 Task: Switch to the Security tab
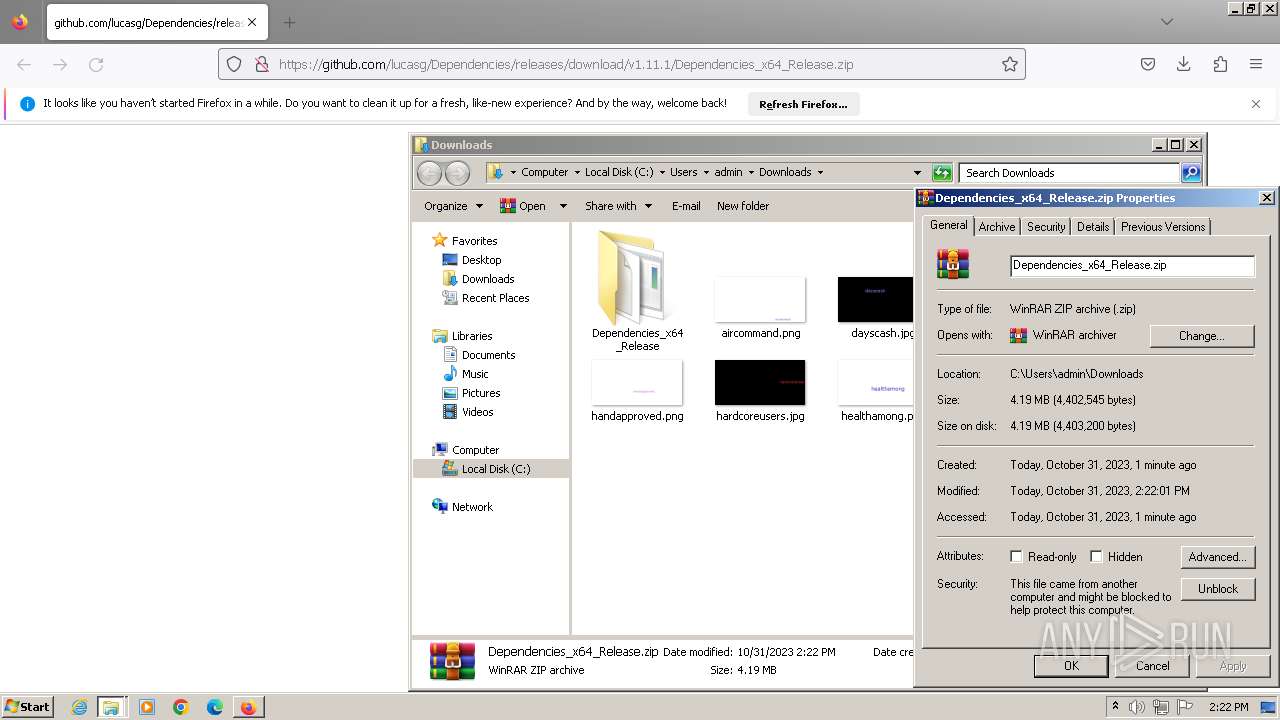1046,227
